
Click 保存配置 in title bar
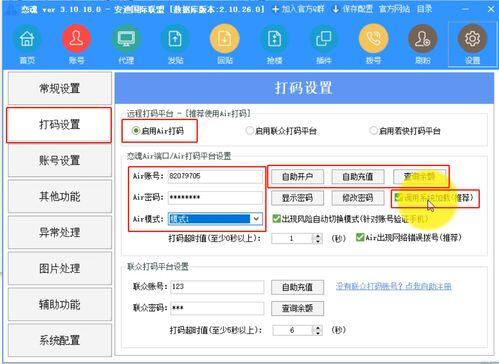353,9
